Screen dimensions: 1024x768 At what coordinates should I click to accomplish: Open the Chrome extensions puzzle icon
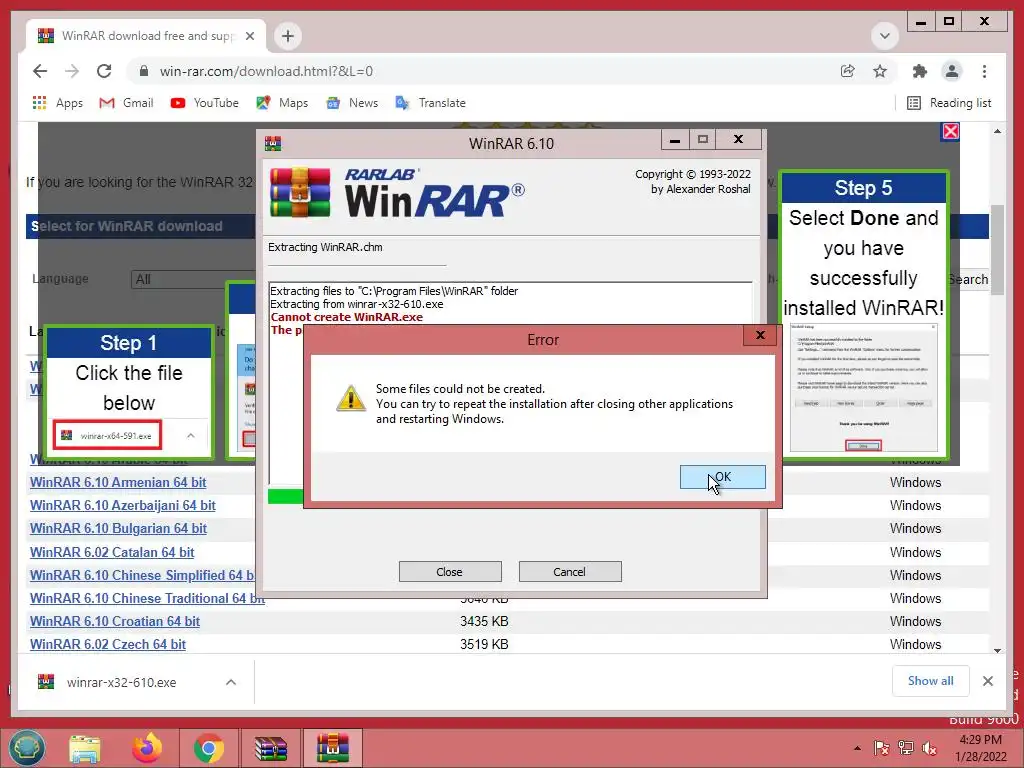920,71
